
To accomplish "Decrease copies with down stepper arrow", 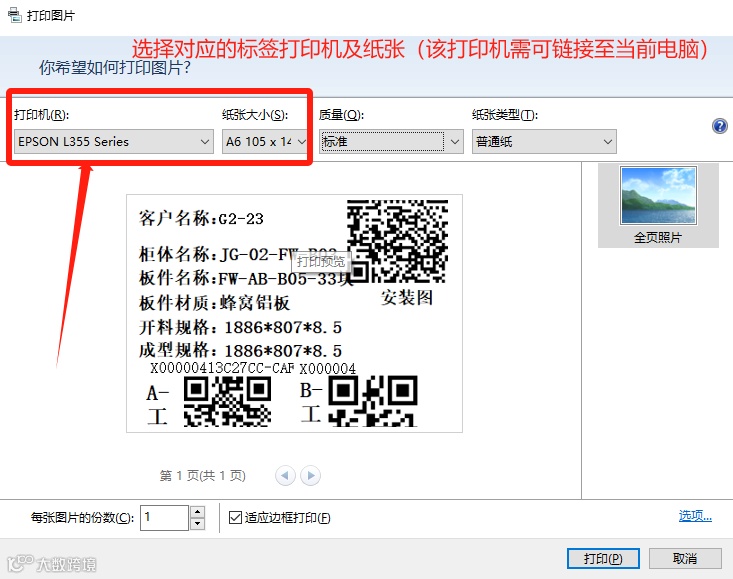I will point(198,523).
